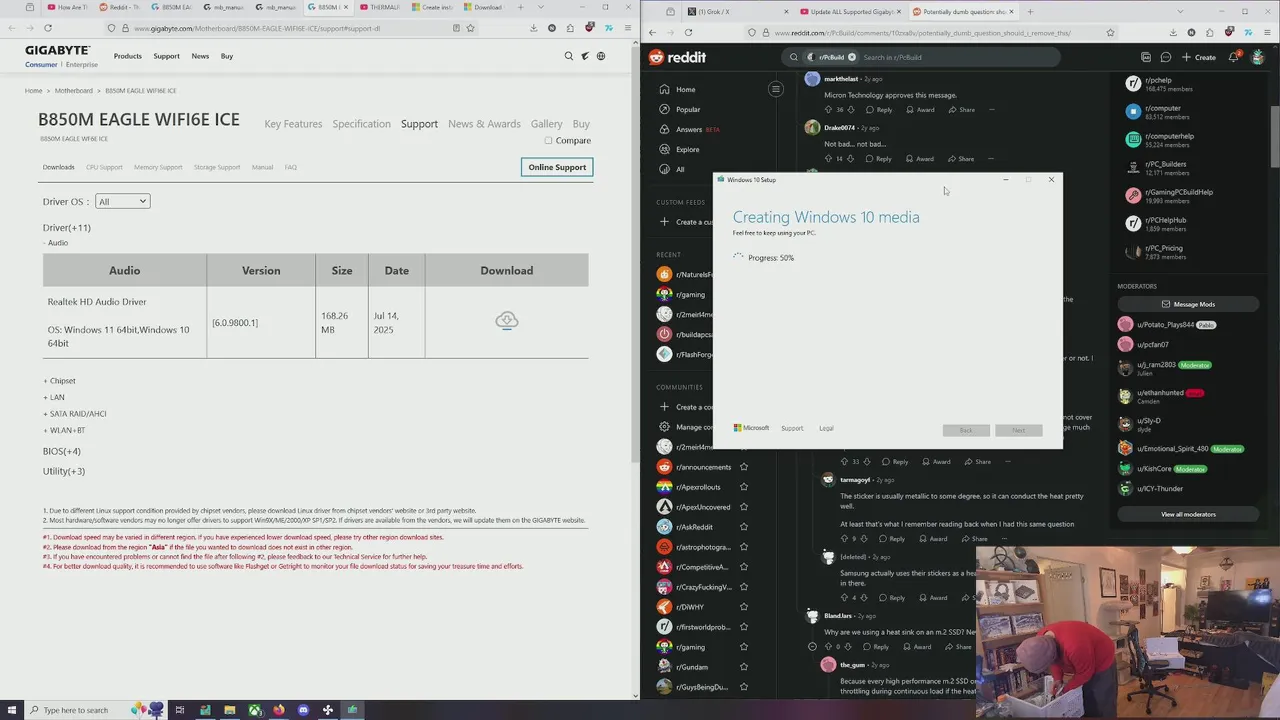Open the Xbox app from the taskbar

point(255,710)
